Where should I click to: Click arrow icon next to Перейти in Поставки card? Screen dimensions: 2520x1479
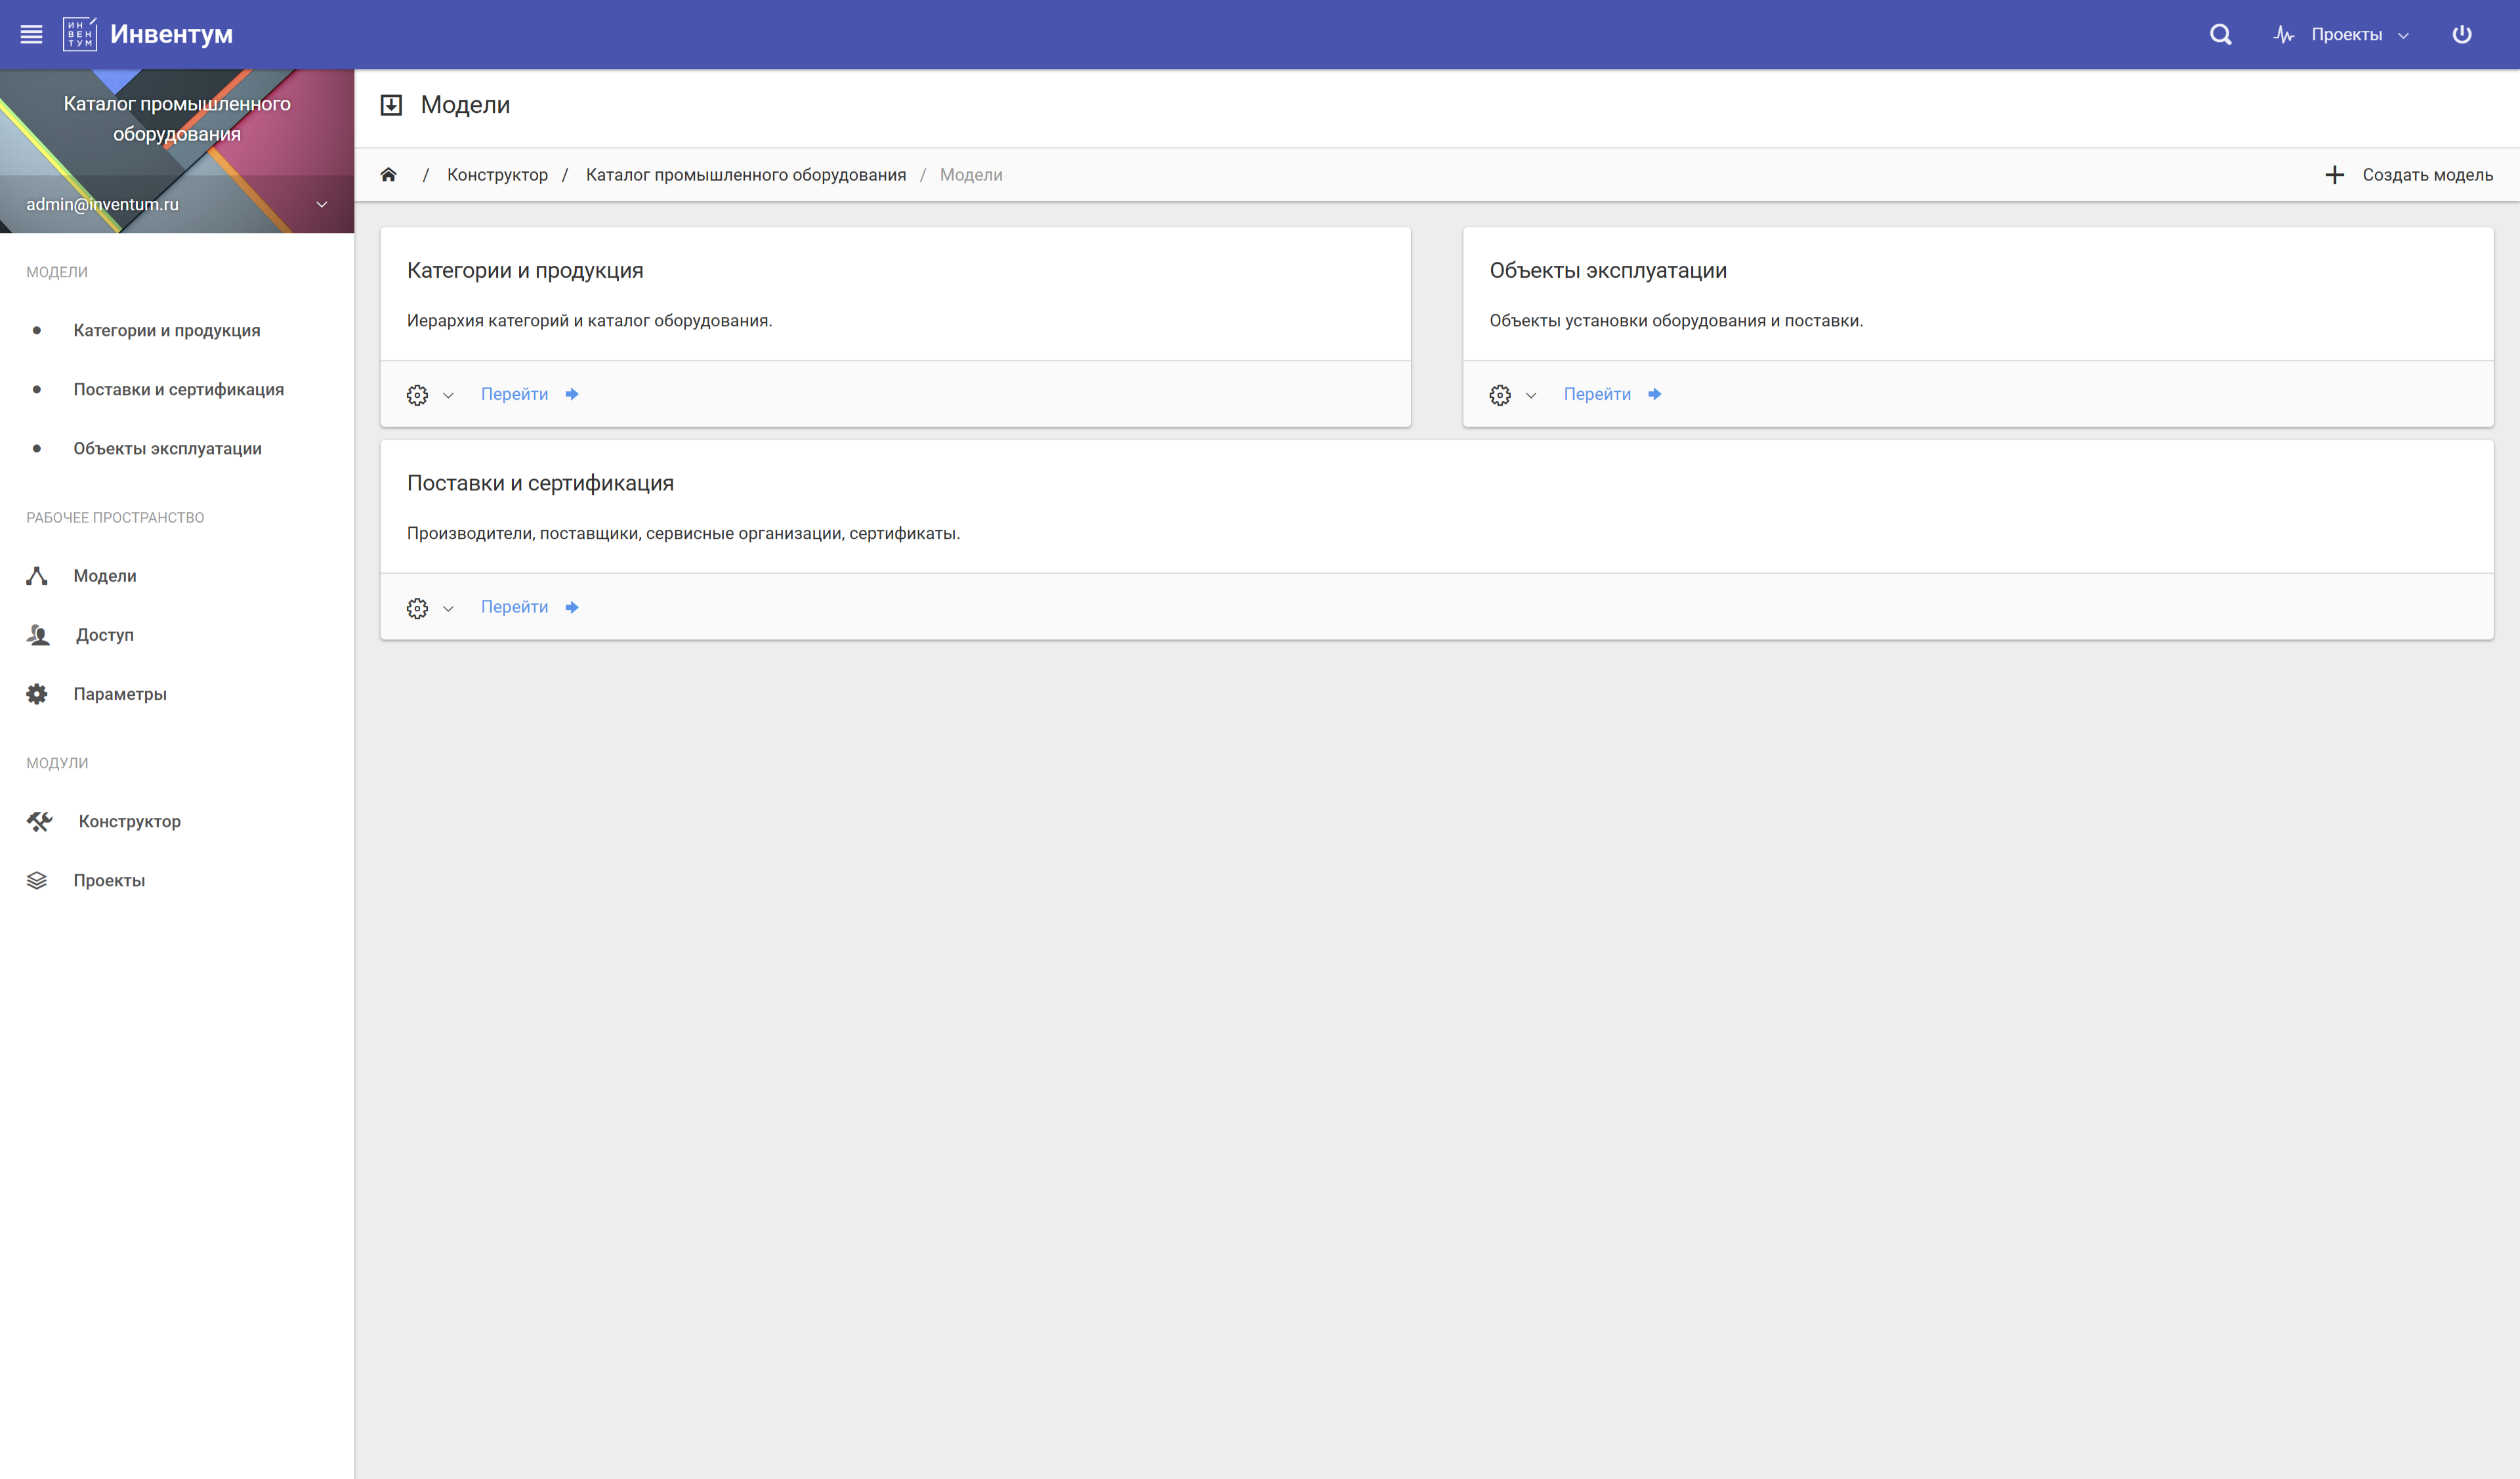[x=572, y=607]
